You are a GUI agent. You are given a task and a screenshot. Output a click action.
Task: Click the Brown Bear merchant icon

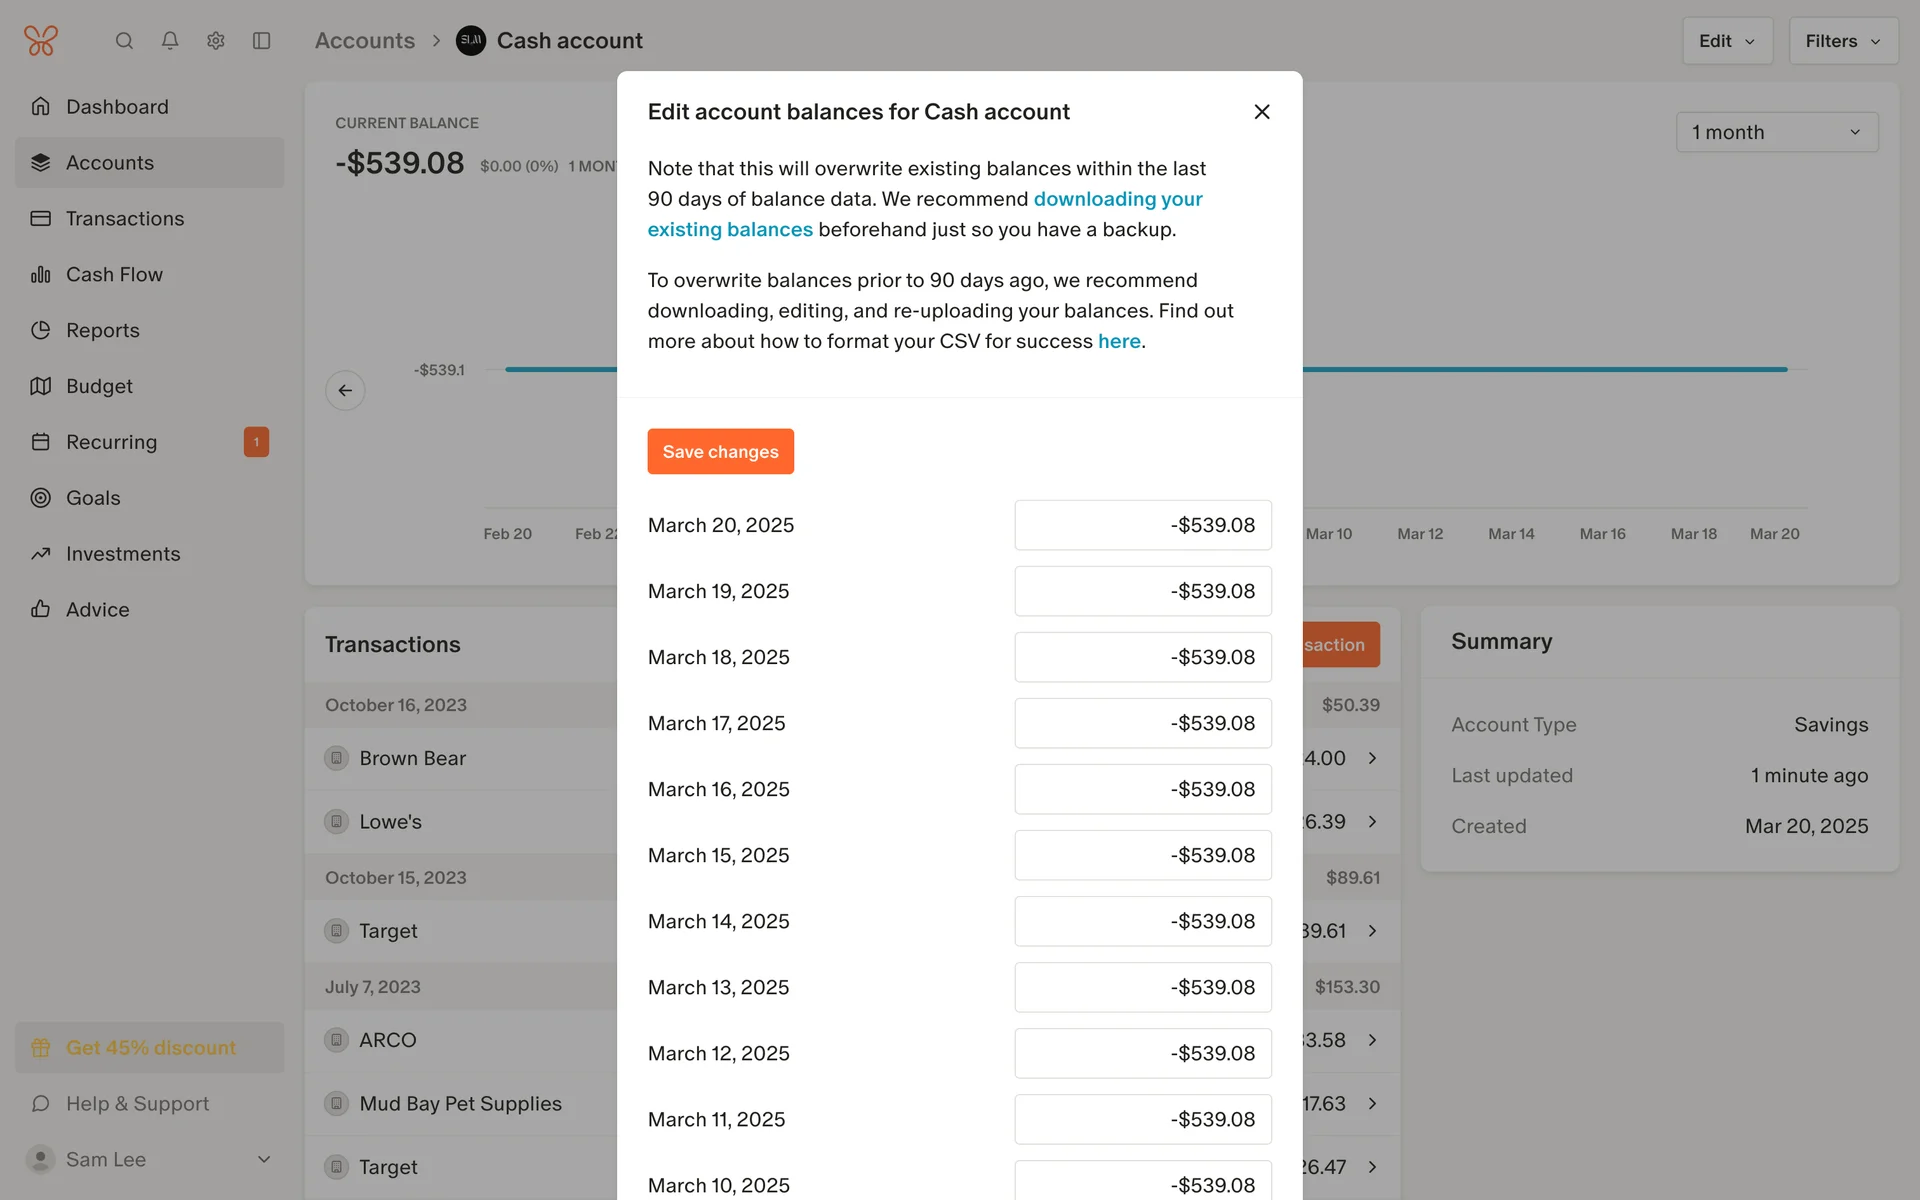pyautogui.click(x=337, y=758)
